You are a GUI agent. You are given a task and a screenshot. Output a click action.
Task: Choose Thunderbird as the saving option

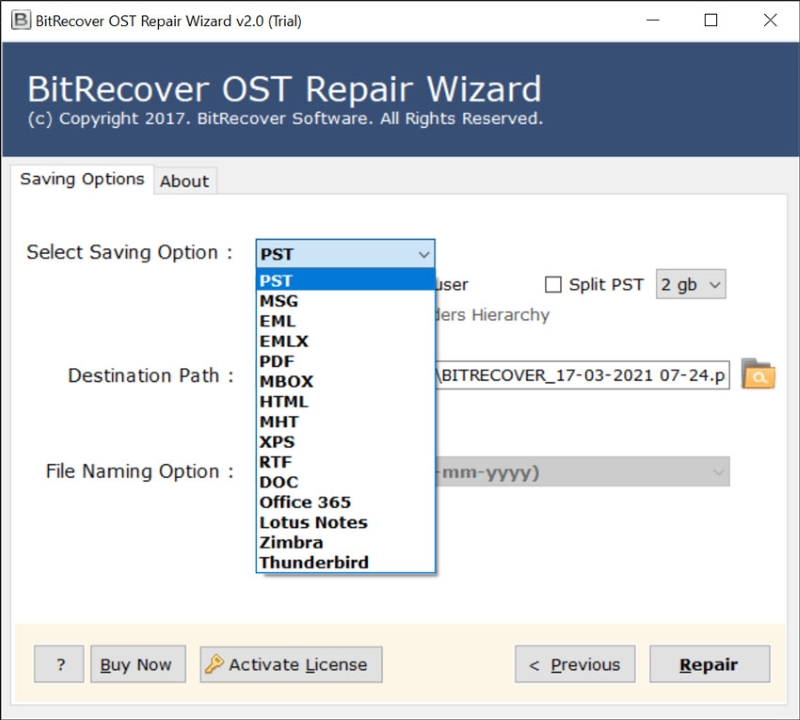(x=313, y=562)
